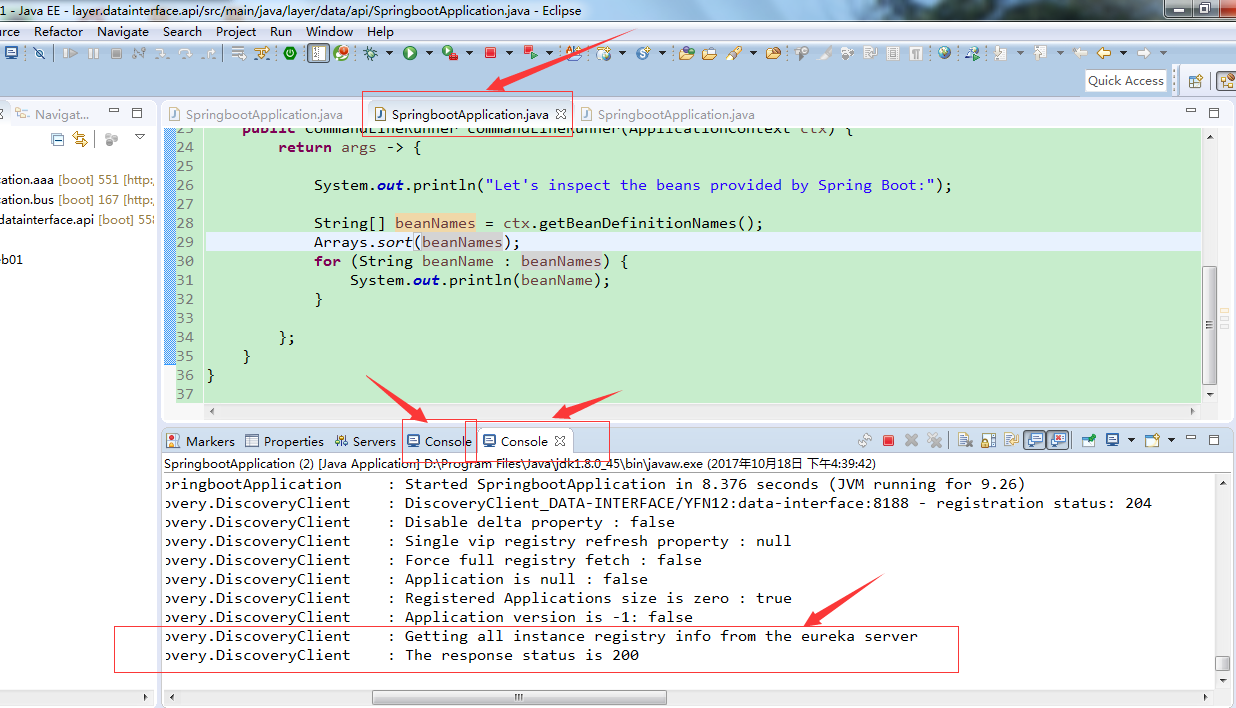Toggle Show Console When Standard Out Changes
Screen dimensions: 1236x708
coord(1034,440)
